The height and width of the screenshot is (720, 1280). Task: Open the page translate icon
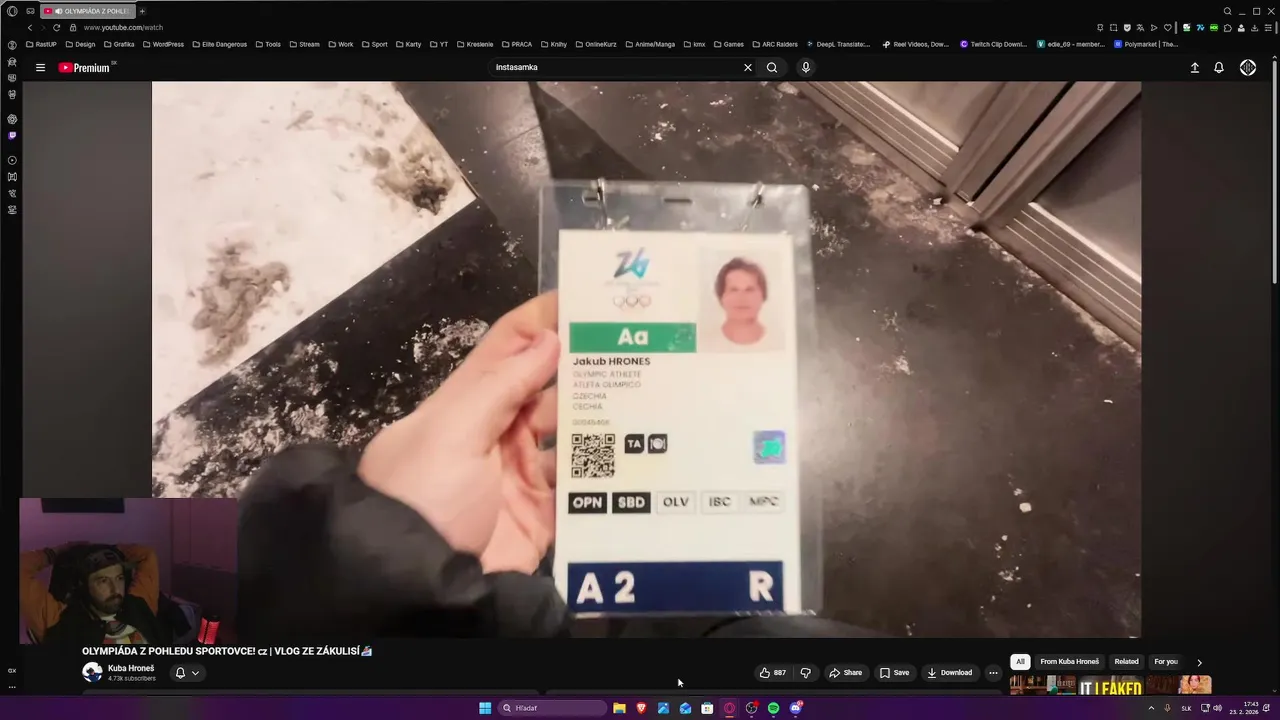tap(1140, 27)
